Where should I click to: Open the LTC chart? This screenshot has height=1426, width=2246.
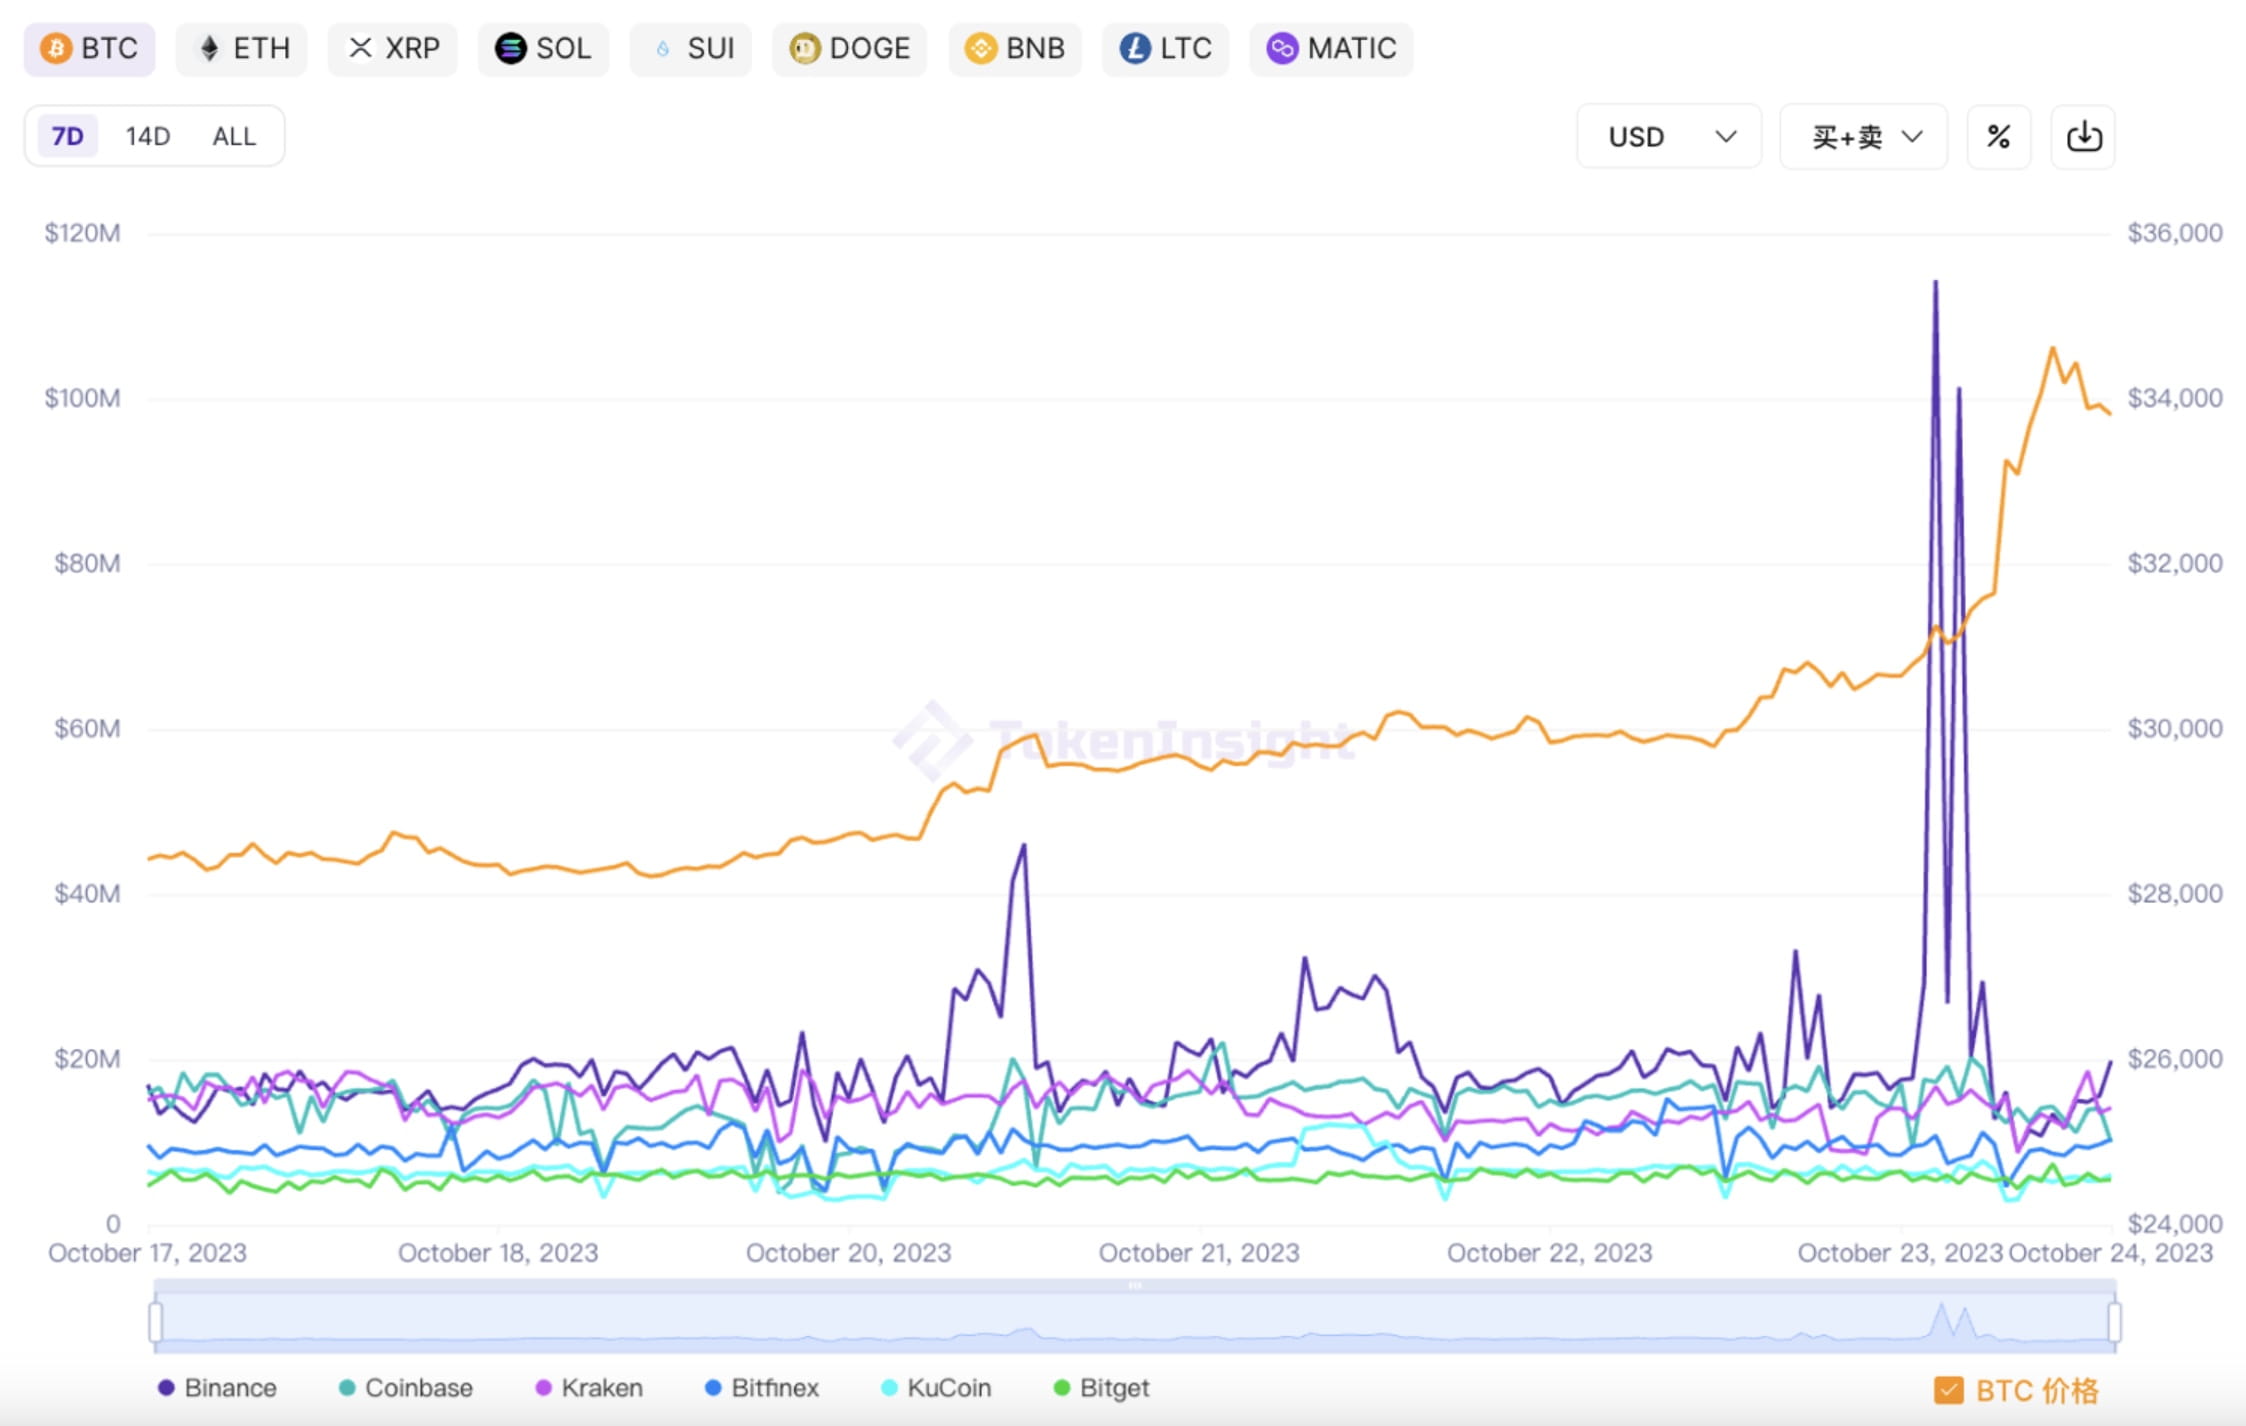(x=1164, y=48)
